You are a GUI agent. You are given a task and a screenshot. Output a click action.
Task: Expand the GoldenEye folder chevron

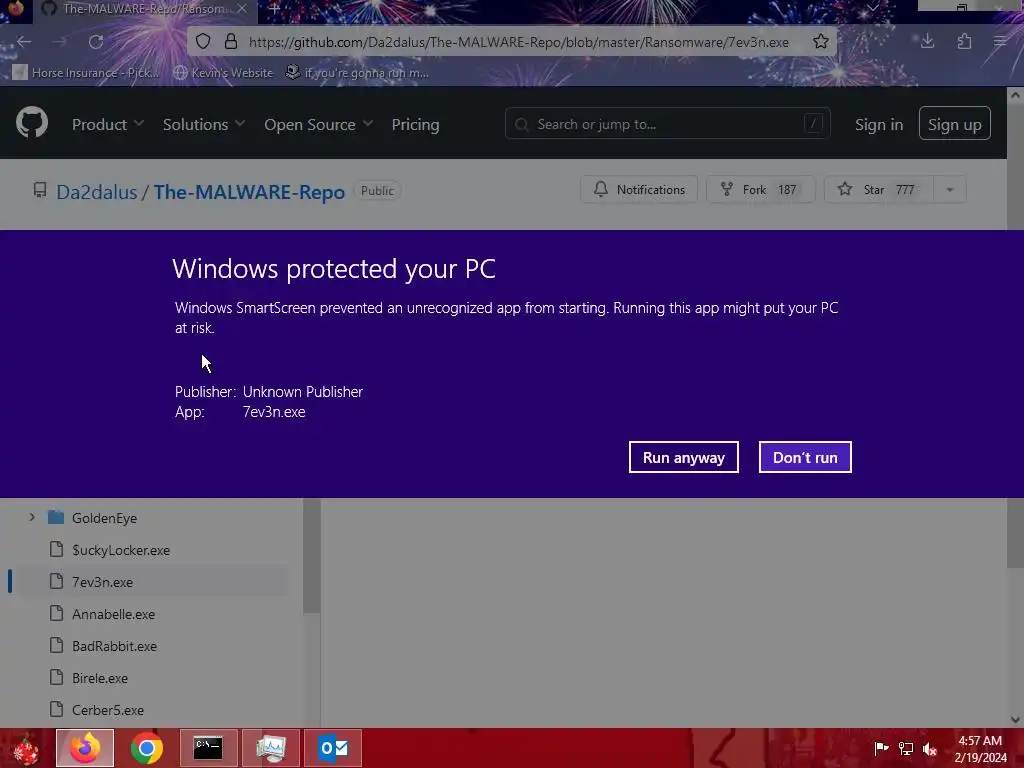pyautogui.click(x=32, y=517)
